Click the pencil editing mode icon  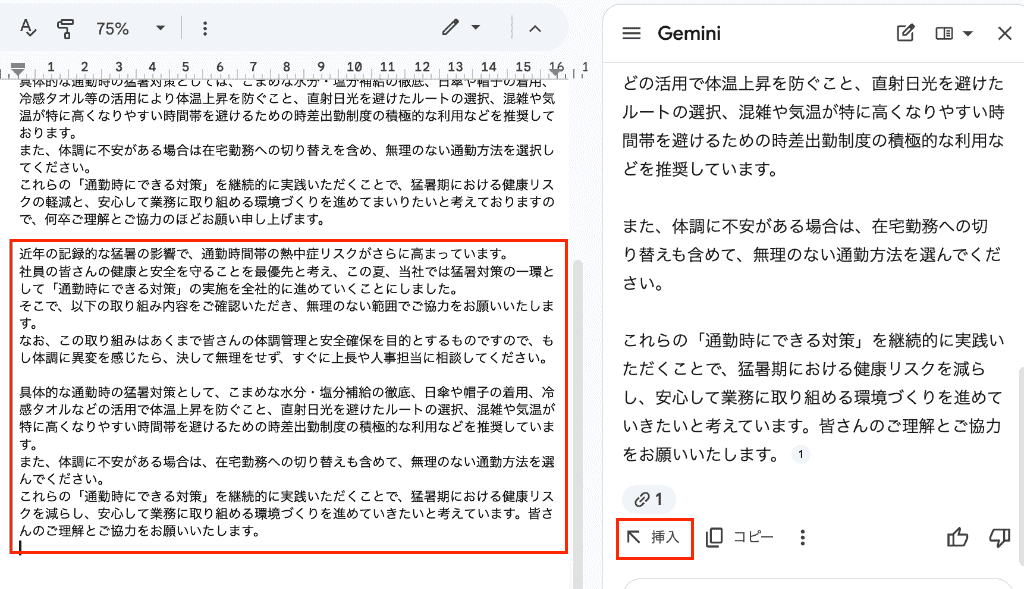point(450,27)
